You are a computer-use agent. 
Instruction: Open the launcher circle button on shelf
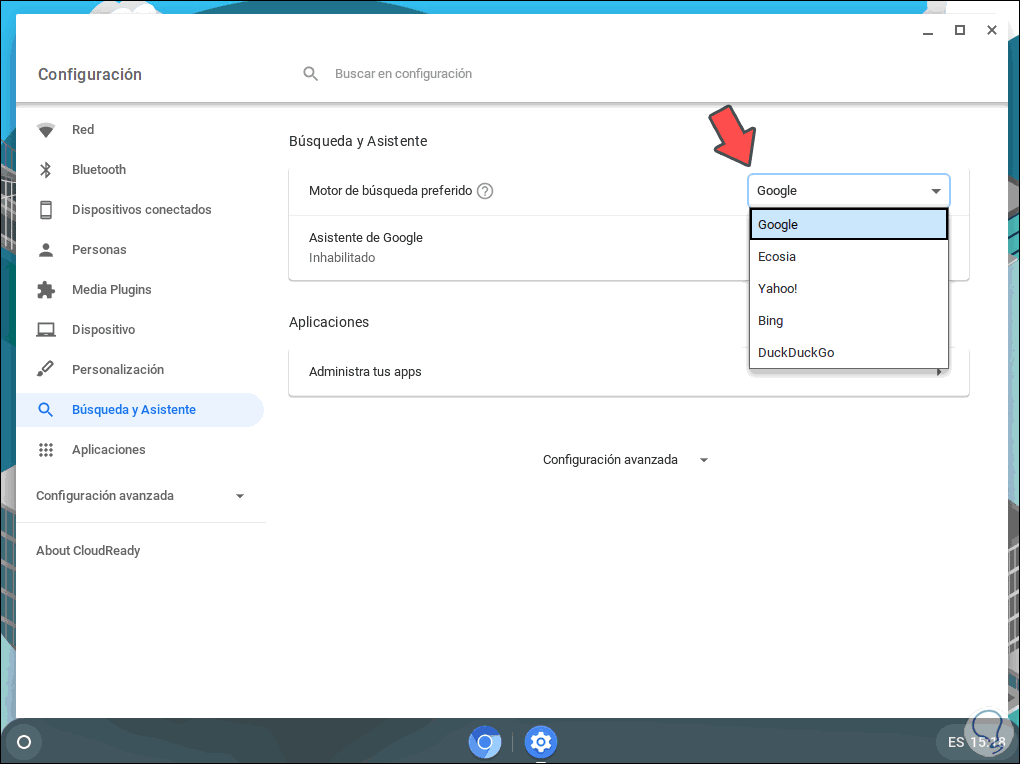click(x=24, y=742)
